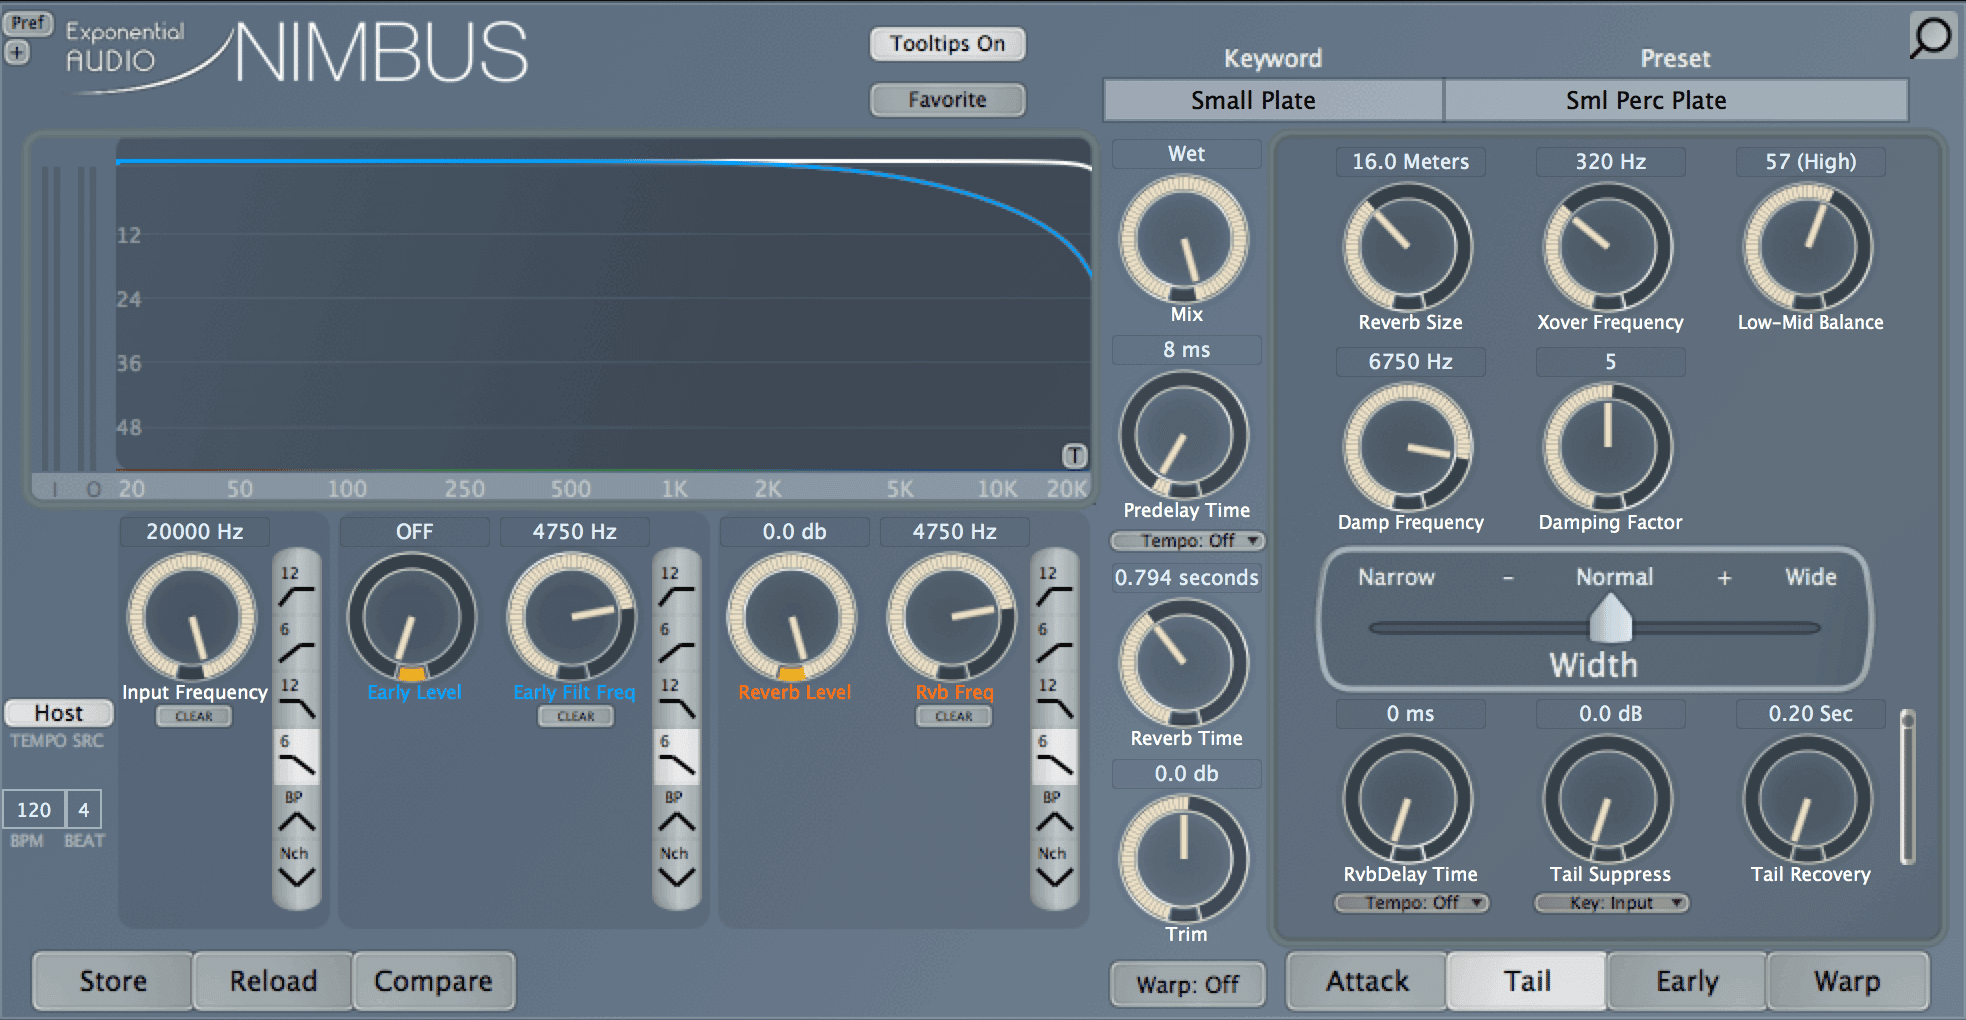Select 6 dB low-pass shape for Input Frequency
1966x1020 pixels.
(x=297, y=756)
